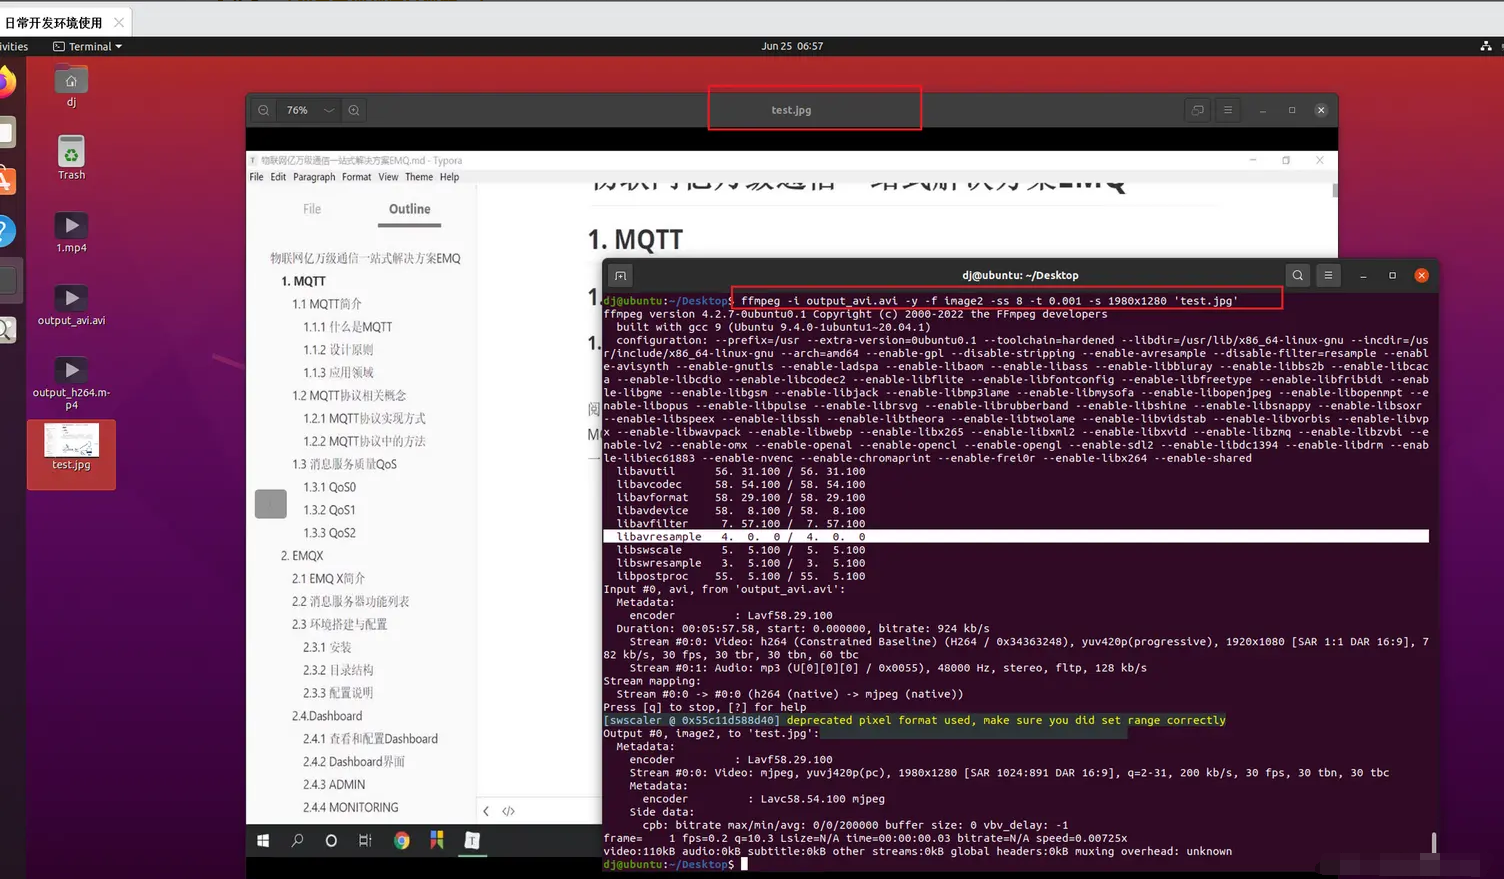Click the Windows Start button in the captured taskbar
Image resolution: width=1504 pixels, height=879 pixels.
(263, 841)
